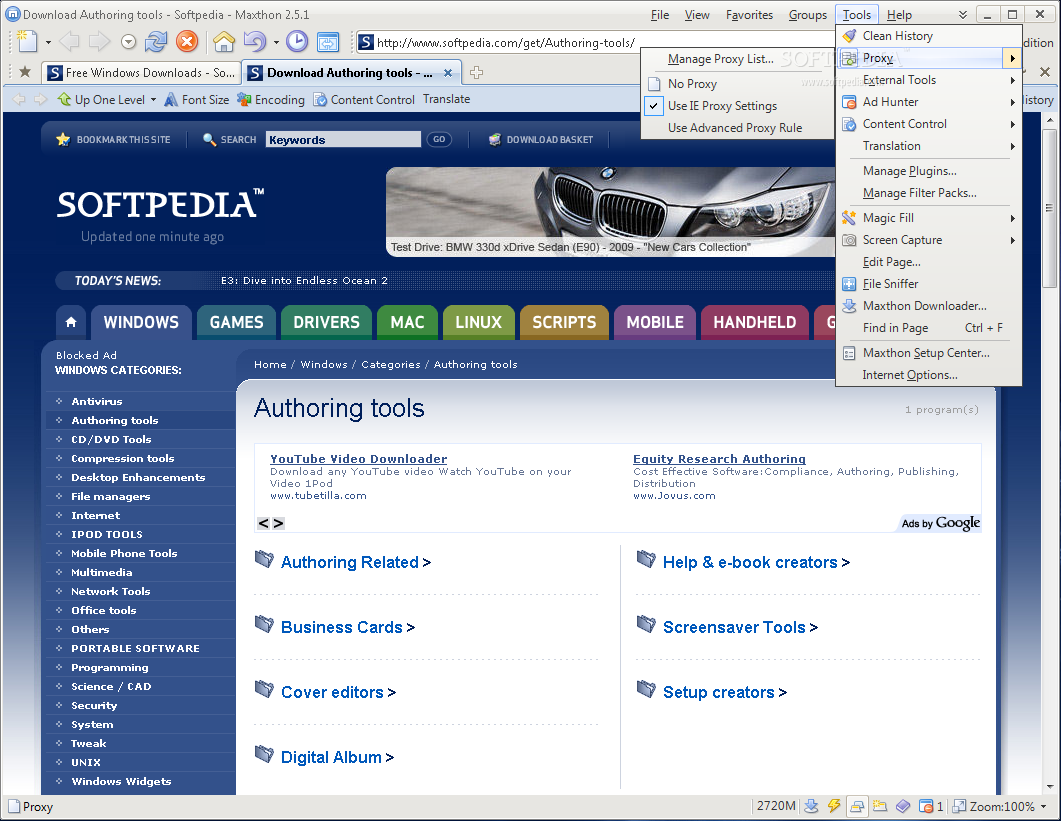Image resolution: width=1061 pixels, height=821 pixels.
Task: Open Maxthon Downloader... entry
Action: point(928,306)
